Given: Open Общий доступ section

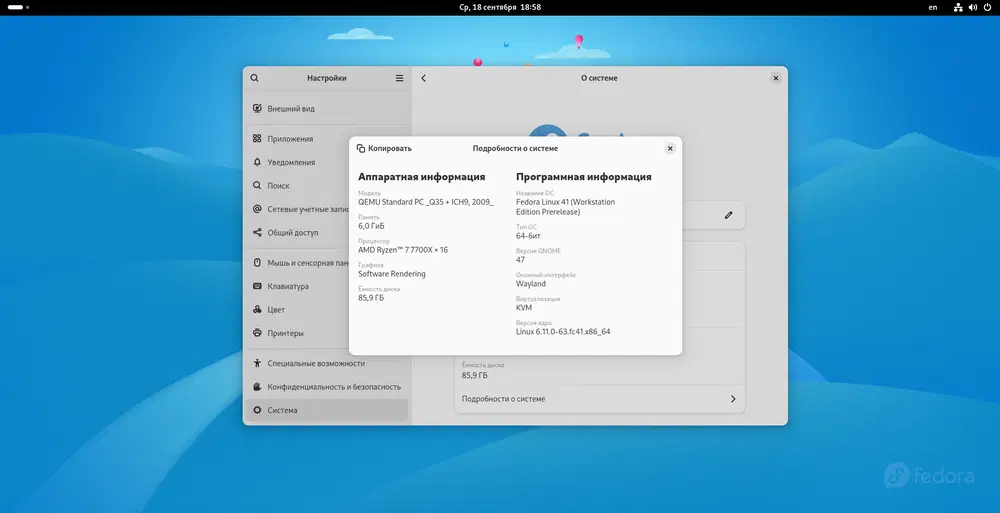Looking at the screenshot, I should (x=327, y=233).
